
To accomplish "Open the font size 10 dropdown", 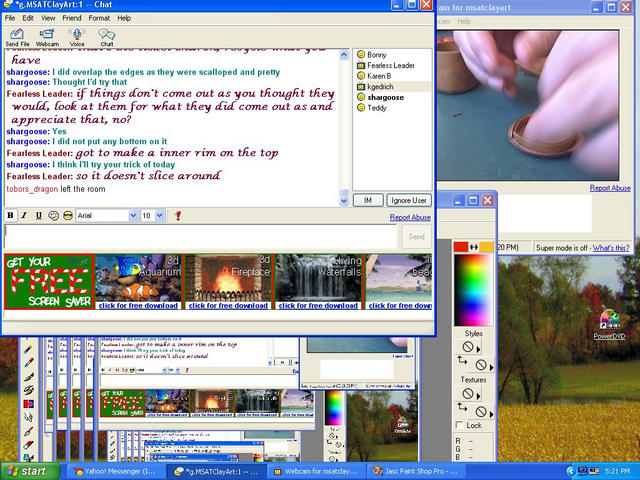I will (x=160, y=216).
